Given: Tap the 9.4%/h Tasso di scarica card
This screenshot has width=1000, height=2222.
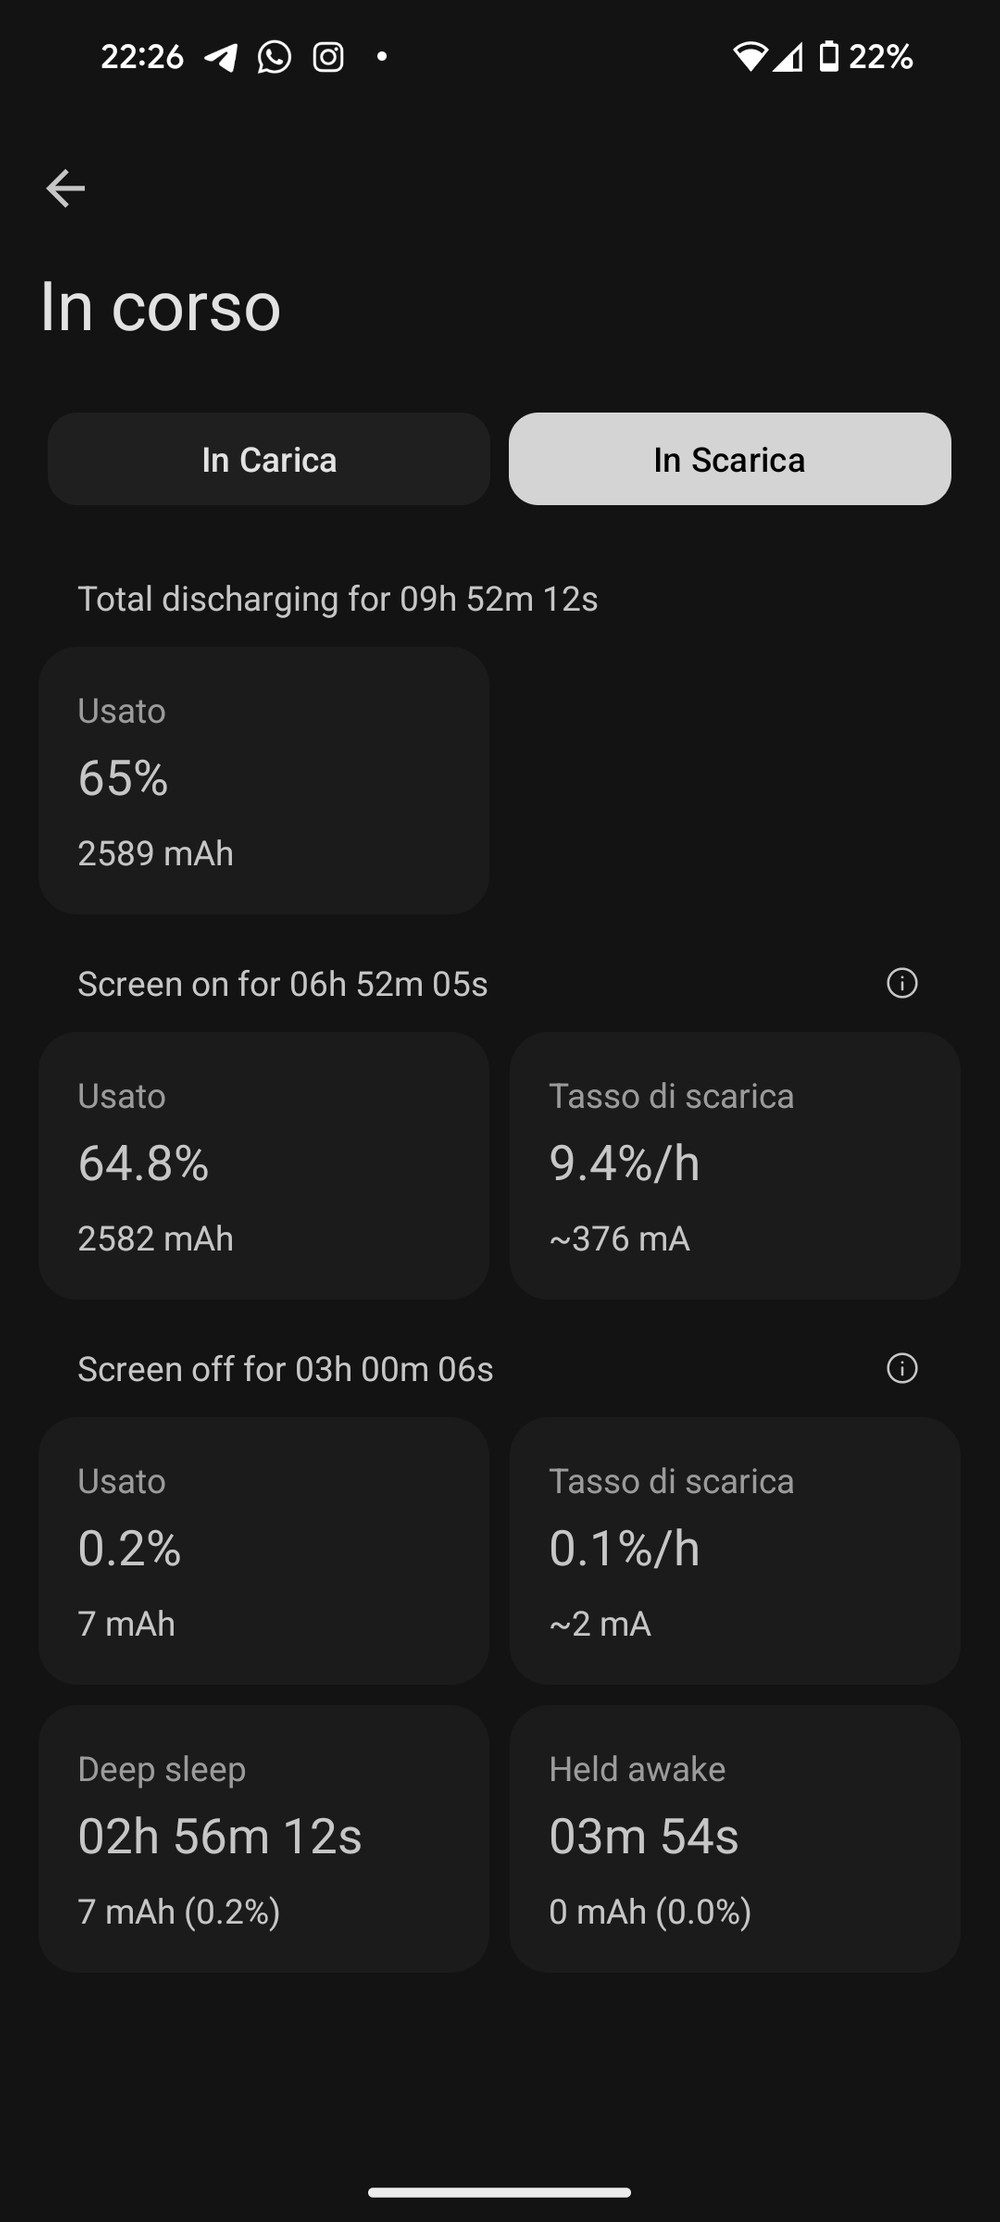Looking at the screenshot, I should (735, 1165).
